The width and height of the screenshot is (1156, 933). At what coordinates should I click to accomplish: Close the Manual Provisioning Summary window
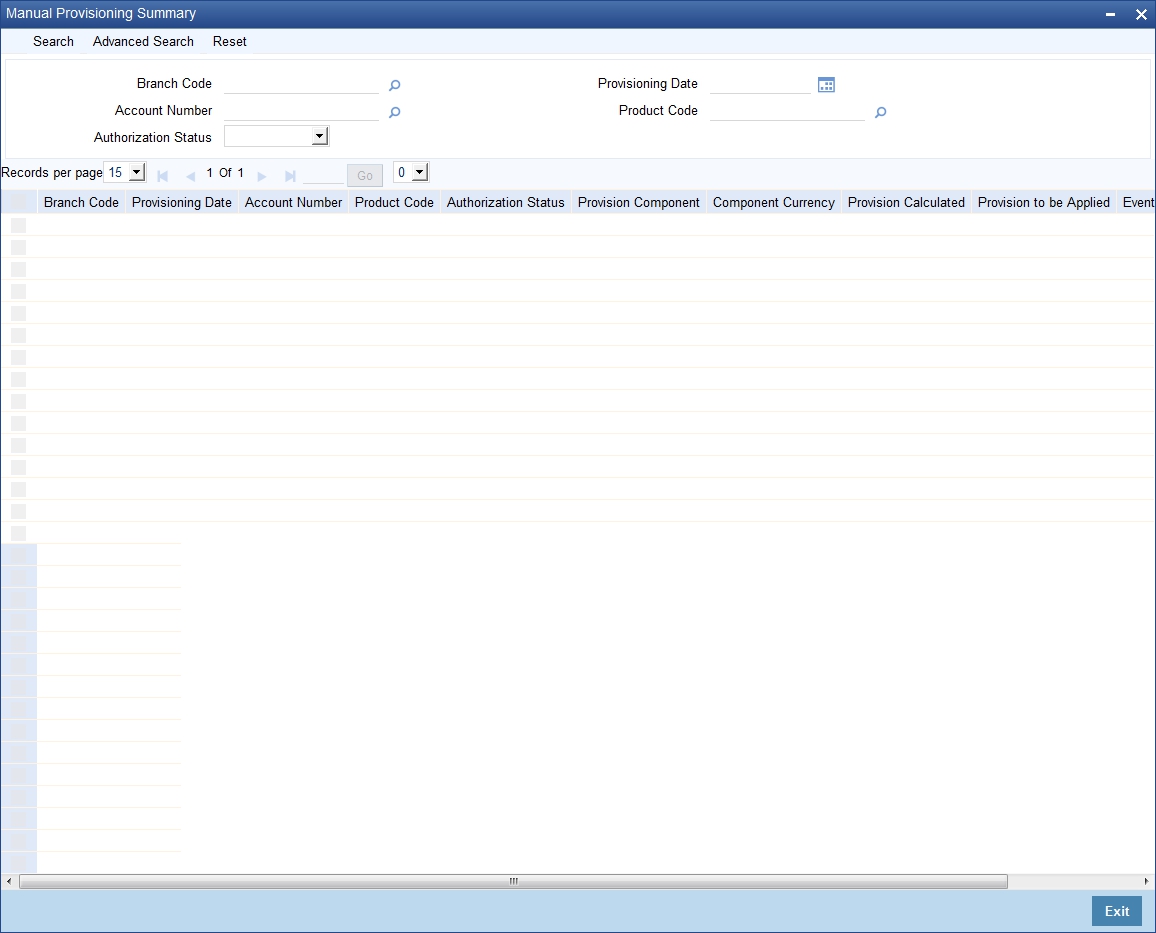coord(1141,14)
